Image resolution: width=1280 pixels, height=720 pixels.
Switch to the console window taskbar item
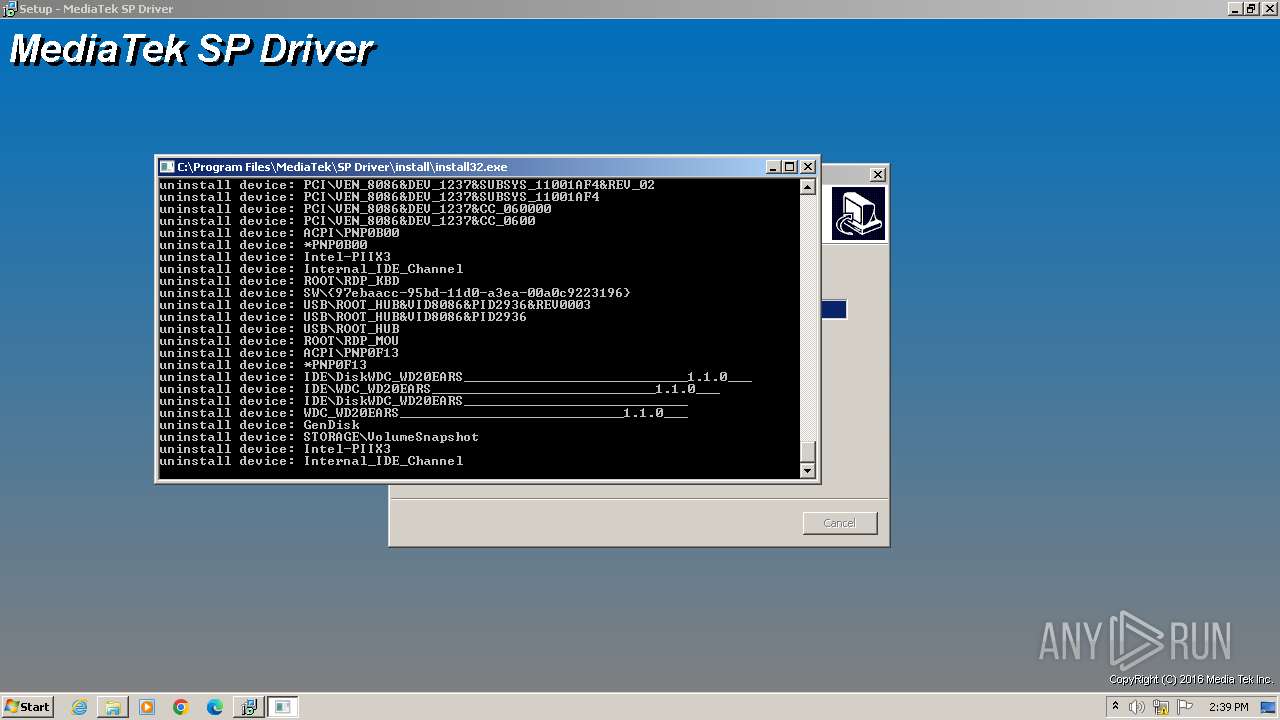pyautogui.click(x=283, y=707)
